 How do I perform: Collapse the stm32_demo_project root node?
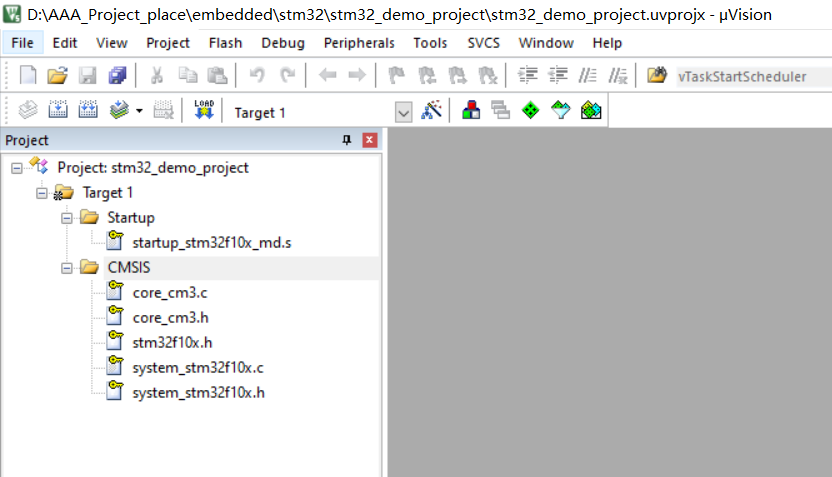tap(17, 168)
